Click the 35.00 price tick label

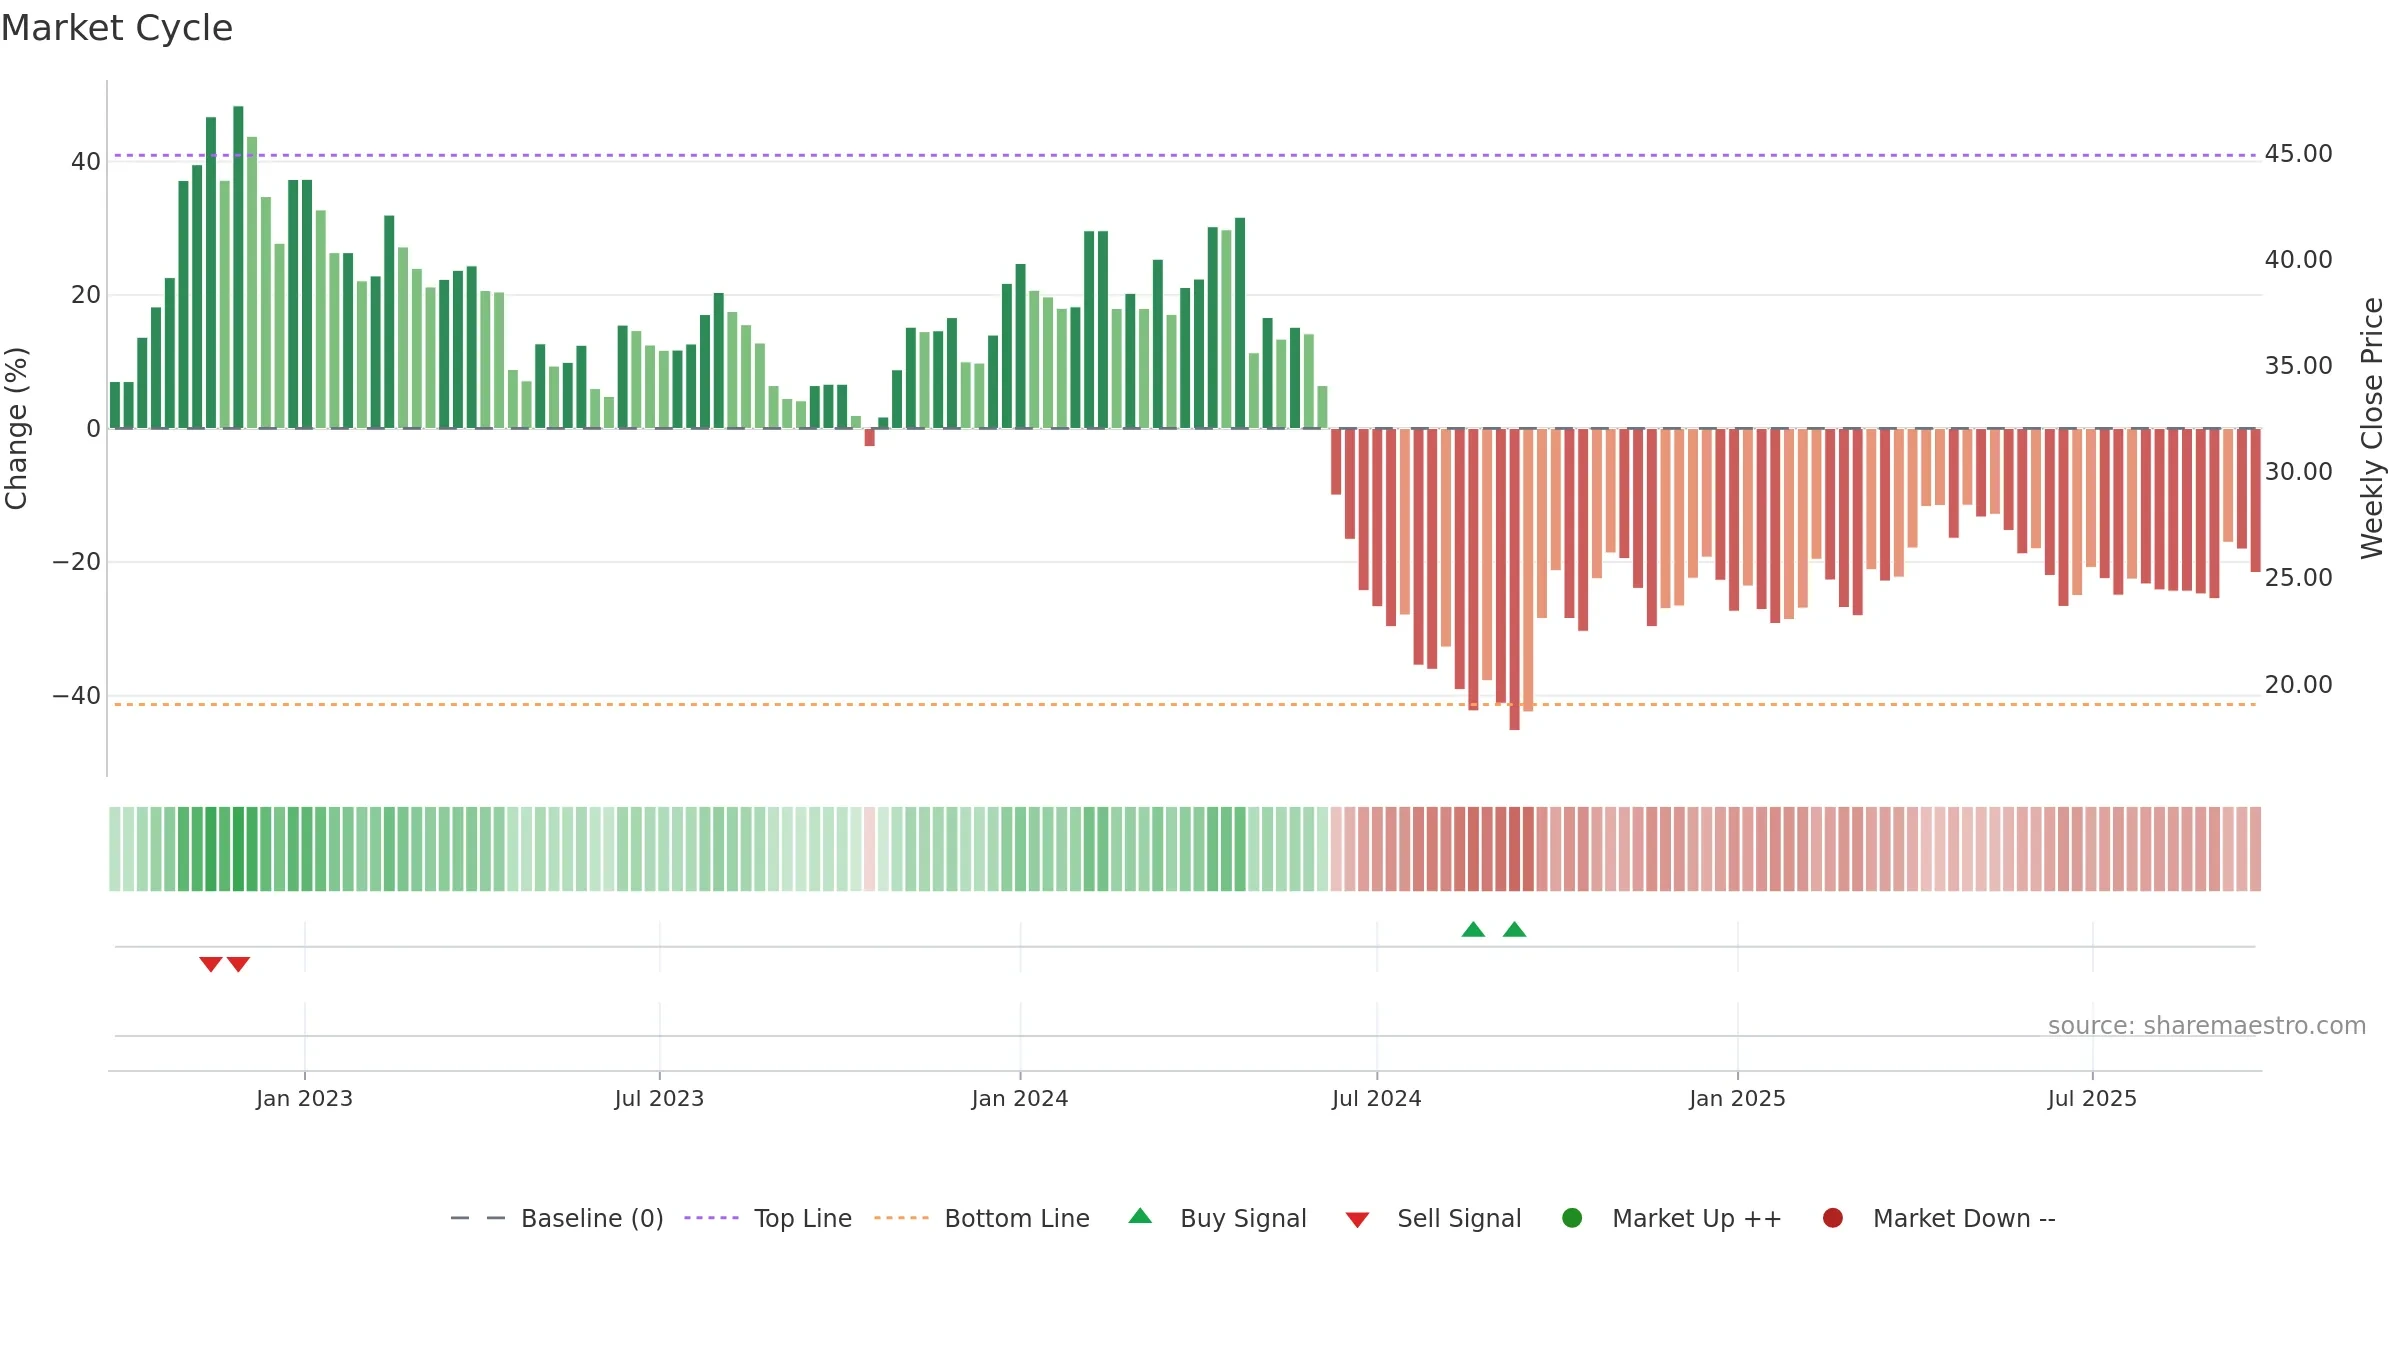(2298, 366)
